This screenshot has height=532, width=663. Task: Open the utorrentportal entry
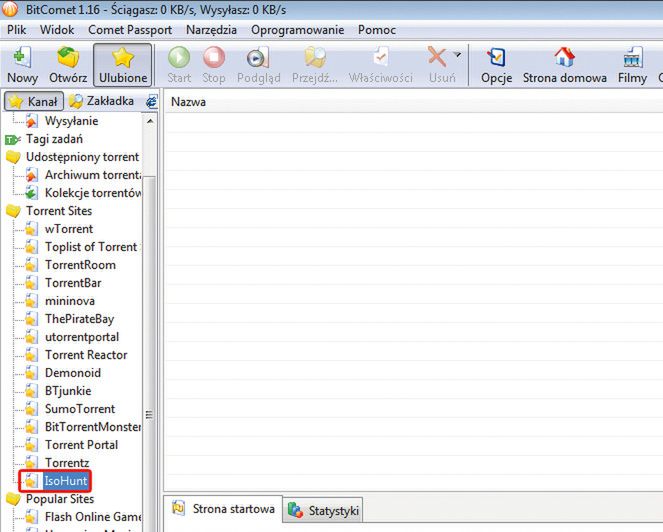coord(82,337)
